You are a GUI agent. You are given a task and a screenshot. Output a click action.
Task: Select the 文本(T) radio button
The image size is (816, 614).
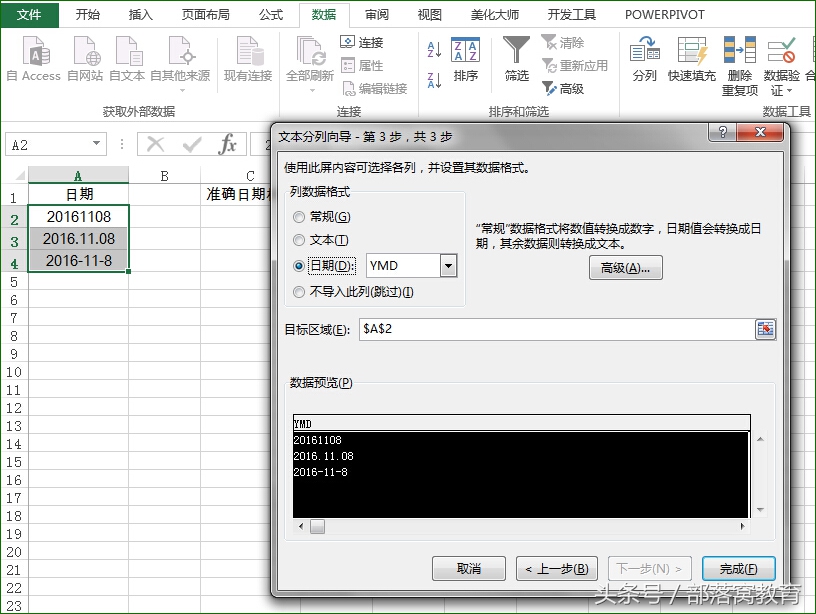click(x=299, y=240)
